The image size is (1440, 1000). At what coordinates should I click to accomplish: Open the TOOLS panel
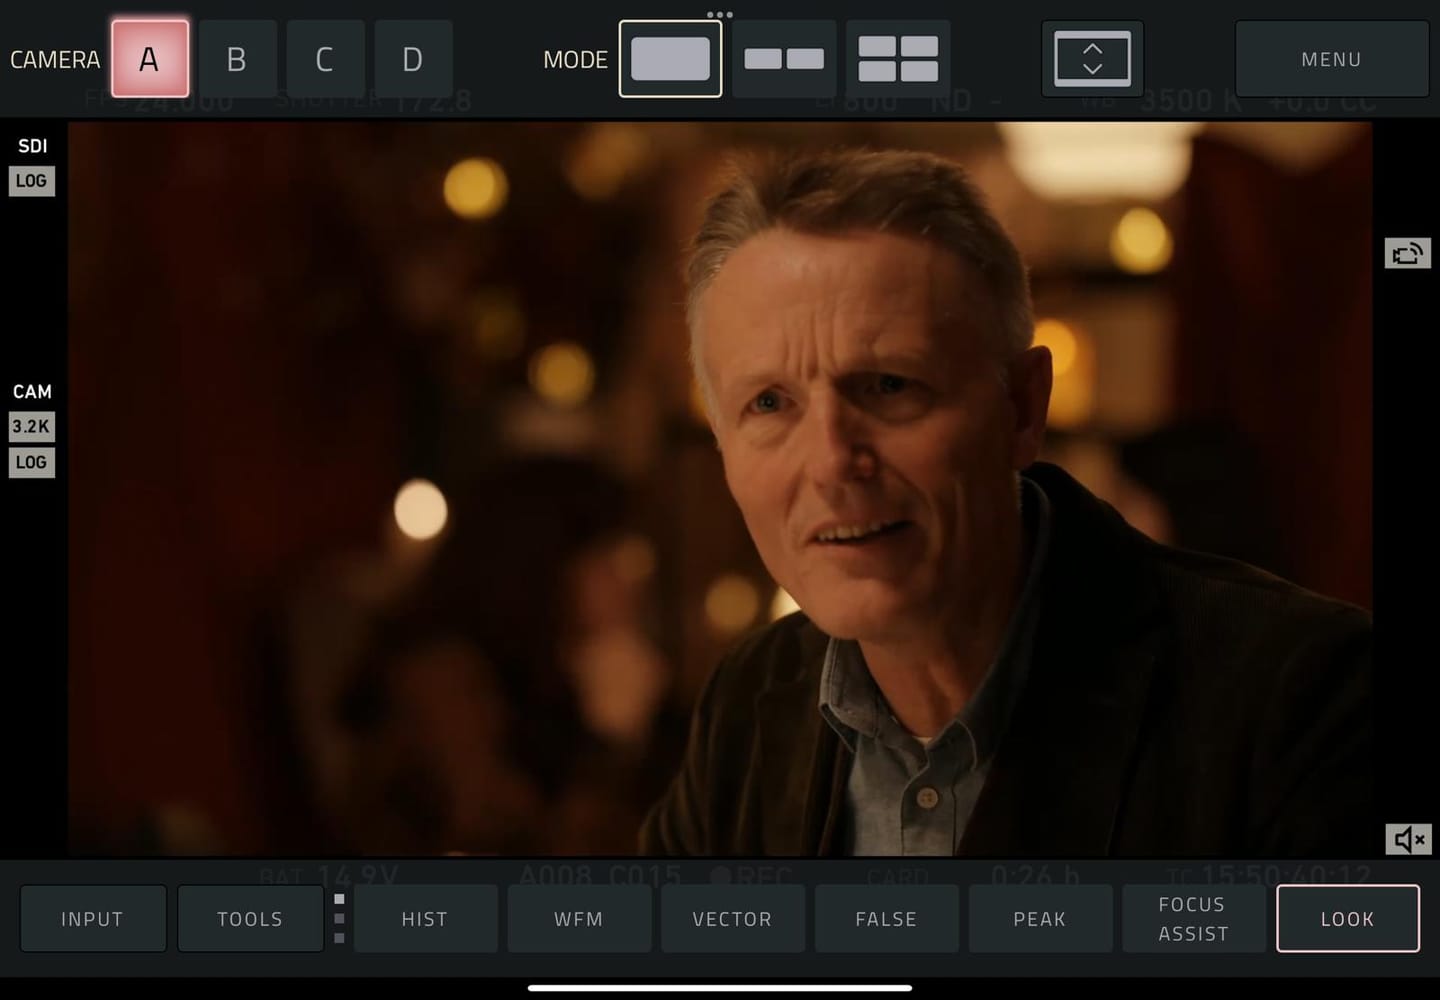[250, 918]
